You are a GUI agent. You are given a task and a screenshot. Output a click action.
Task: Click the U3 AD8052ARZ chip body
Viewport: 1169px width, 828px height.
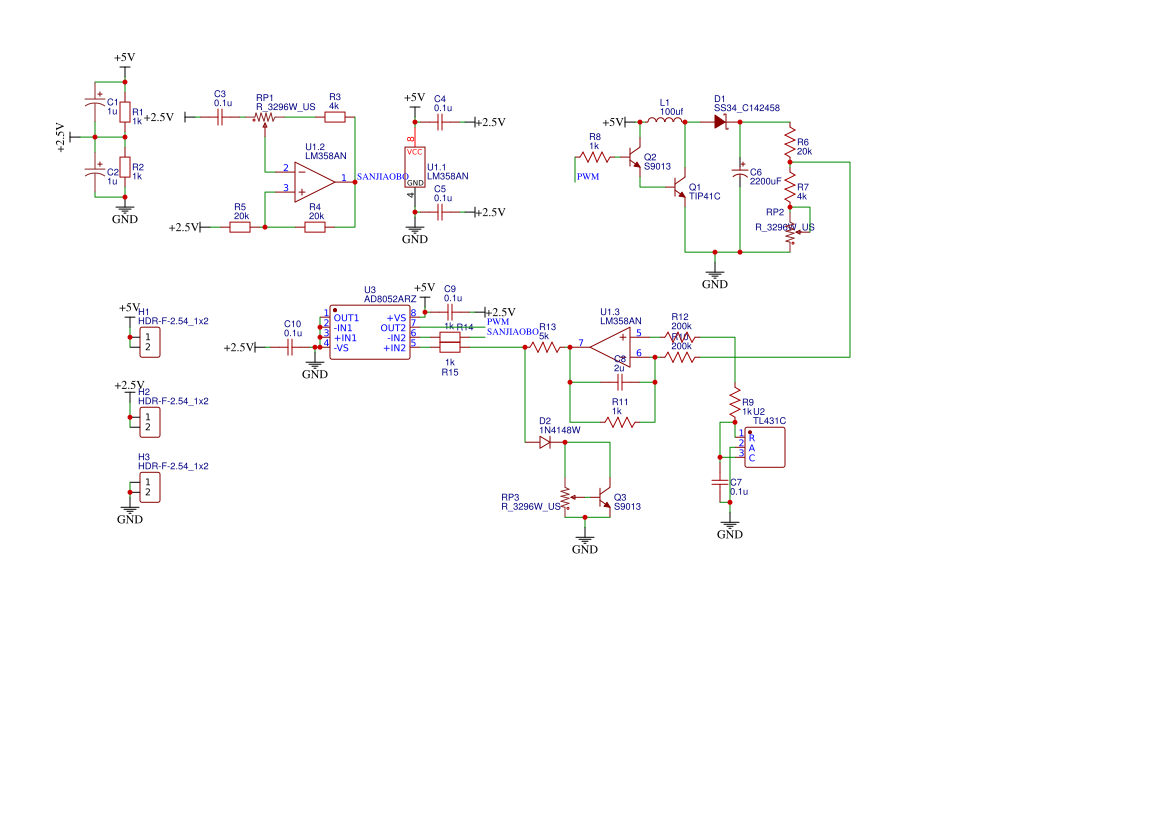pos(370,332)
